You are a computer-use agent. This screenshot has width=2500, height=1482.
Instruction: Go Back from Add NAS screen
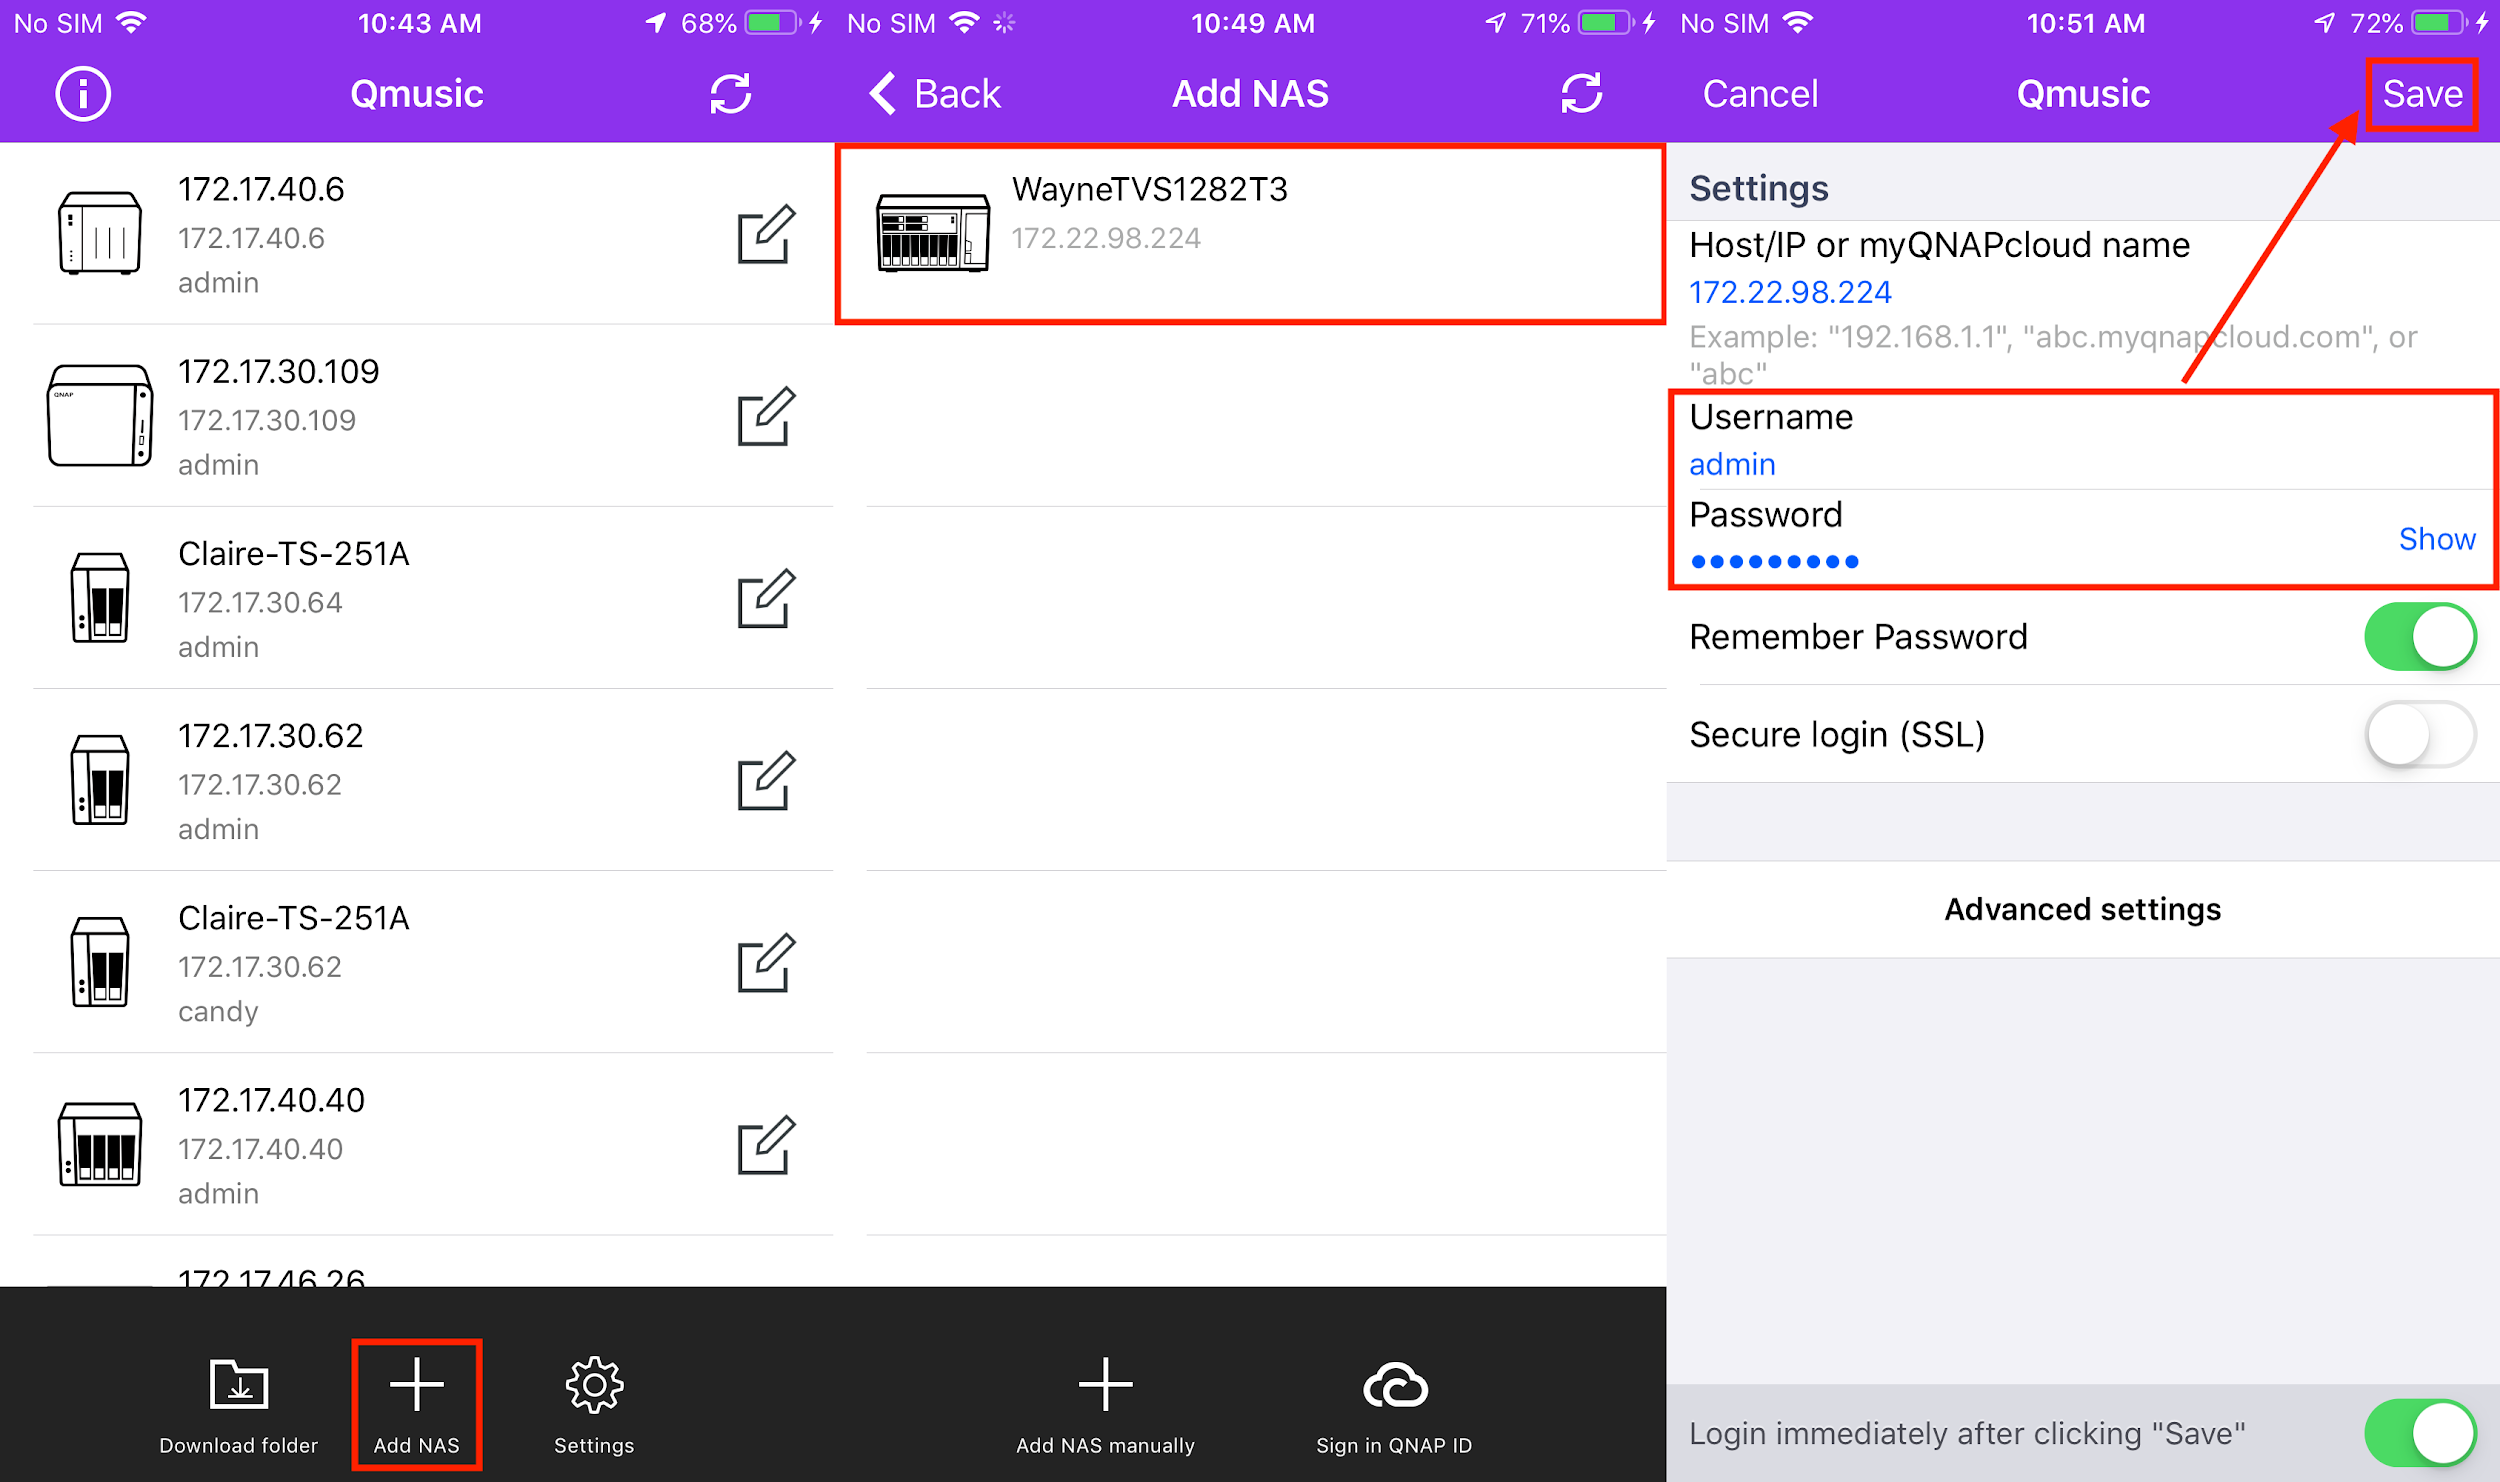pyautogui.click(x=934, y=94)
